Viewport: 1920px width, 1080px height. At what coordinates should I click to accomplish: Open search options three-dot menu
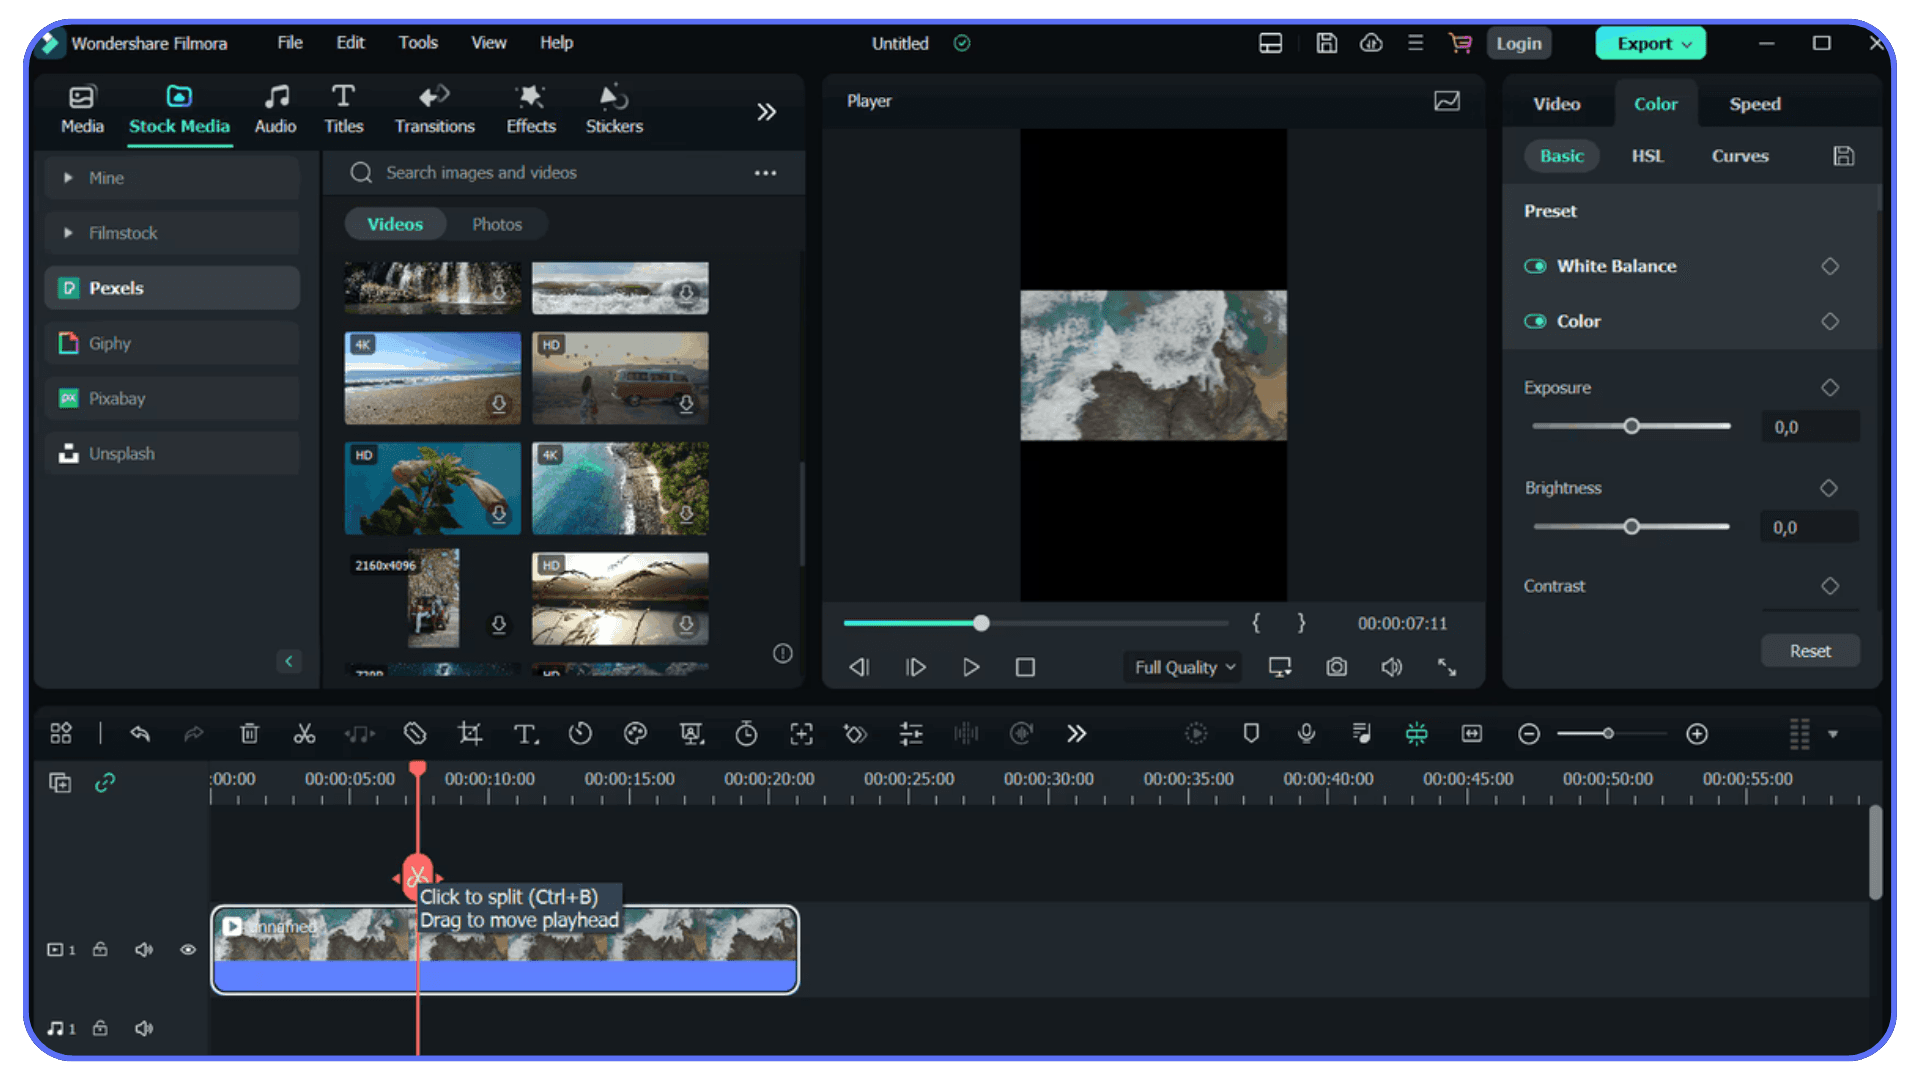tap(765, 173)
